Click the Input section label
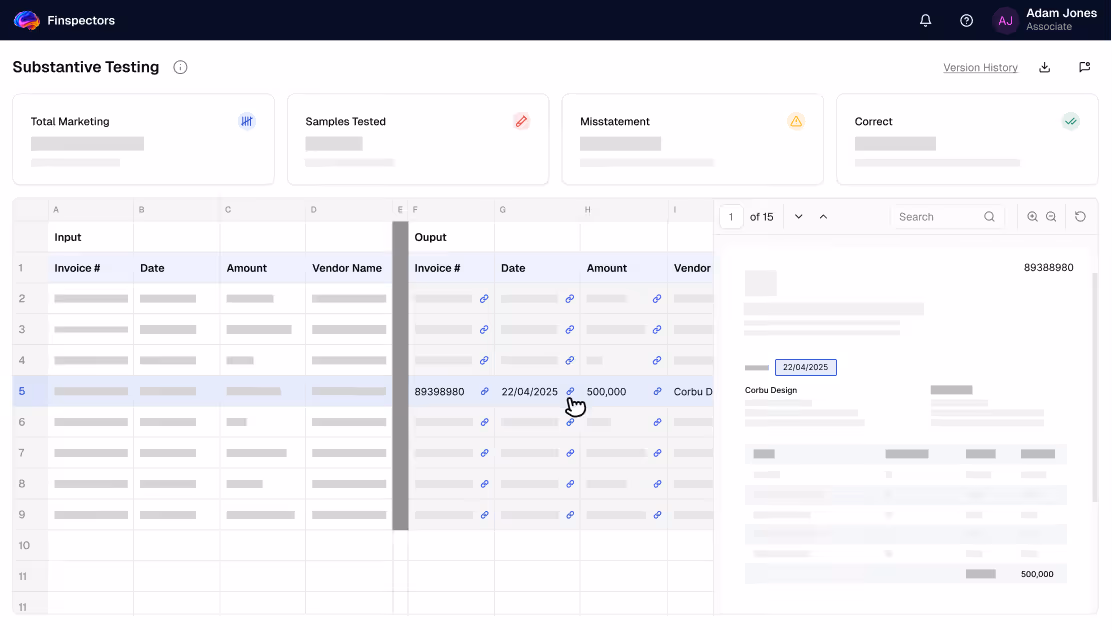Viewport: 1112px width, 630px height. (x=68, y=237)
